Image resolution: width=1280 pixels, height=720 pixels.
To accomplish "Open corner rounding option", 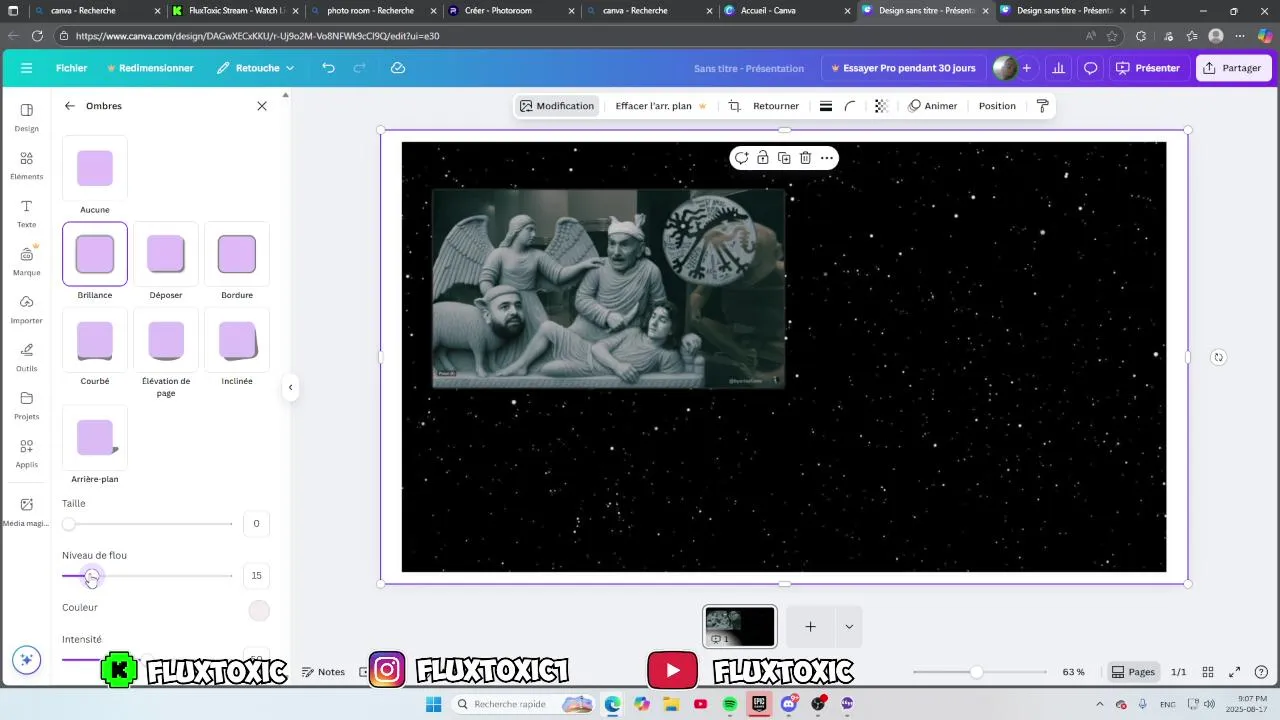I will click(850, 106).
